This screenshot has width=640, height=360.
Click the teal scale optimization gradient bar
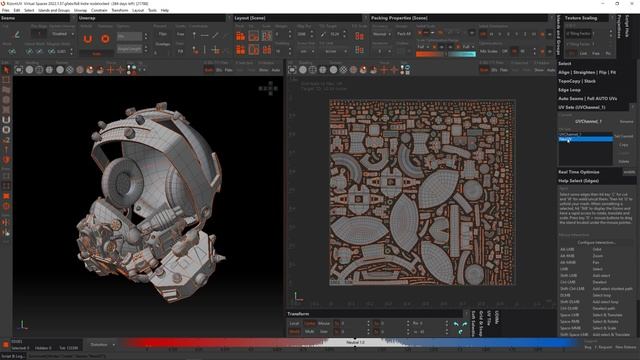[x=462, y=54]
